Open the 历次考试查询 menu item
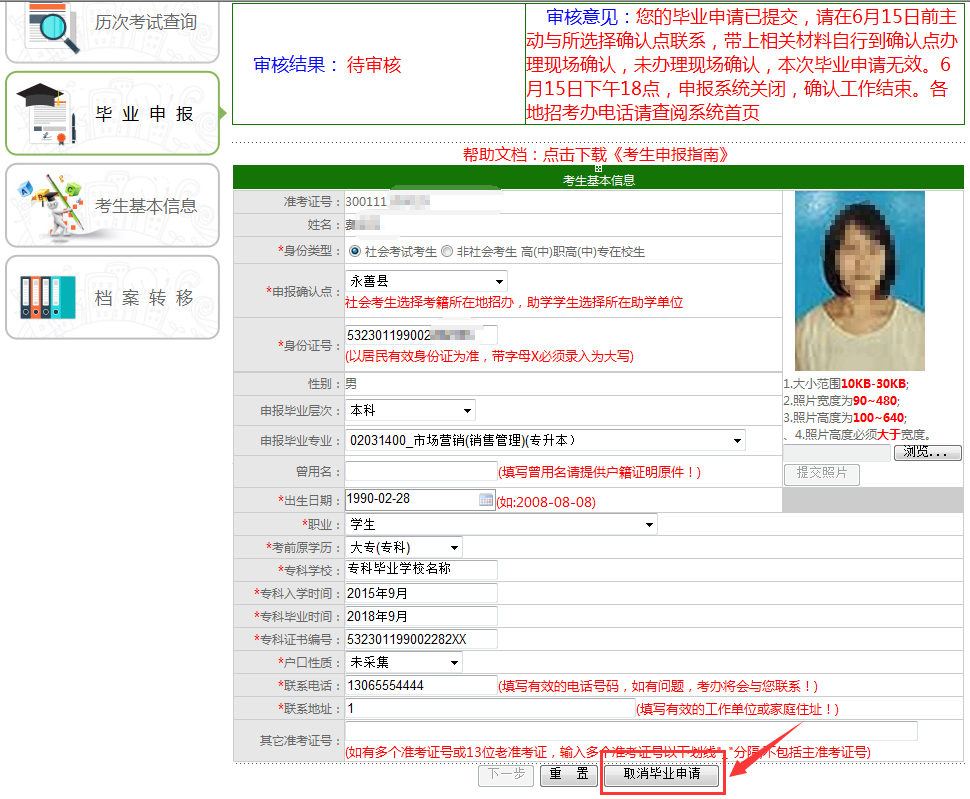Screen dimensions: 970x799 [x=145, y=22]
